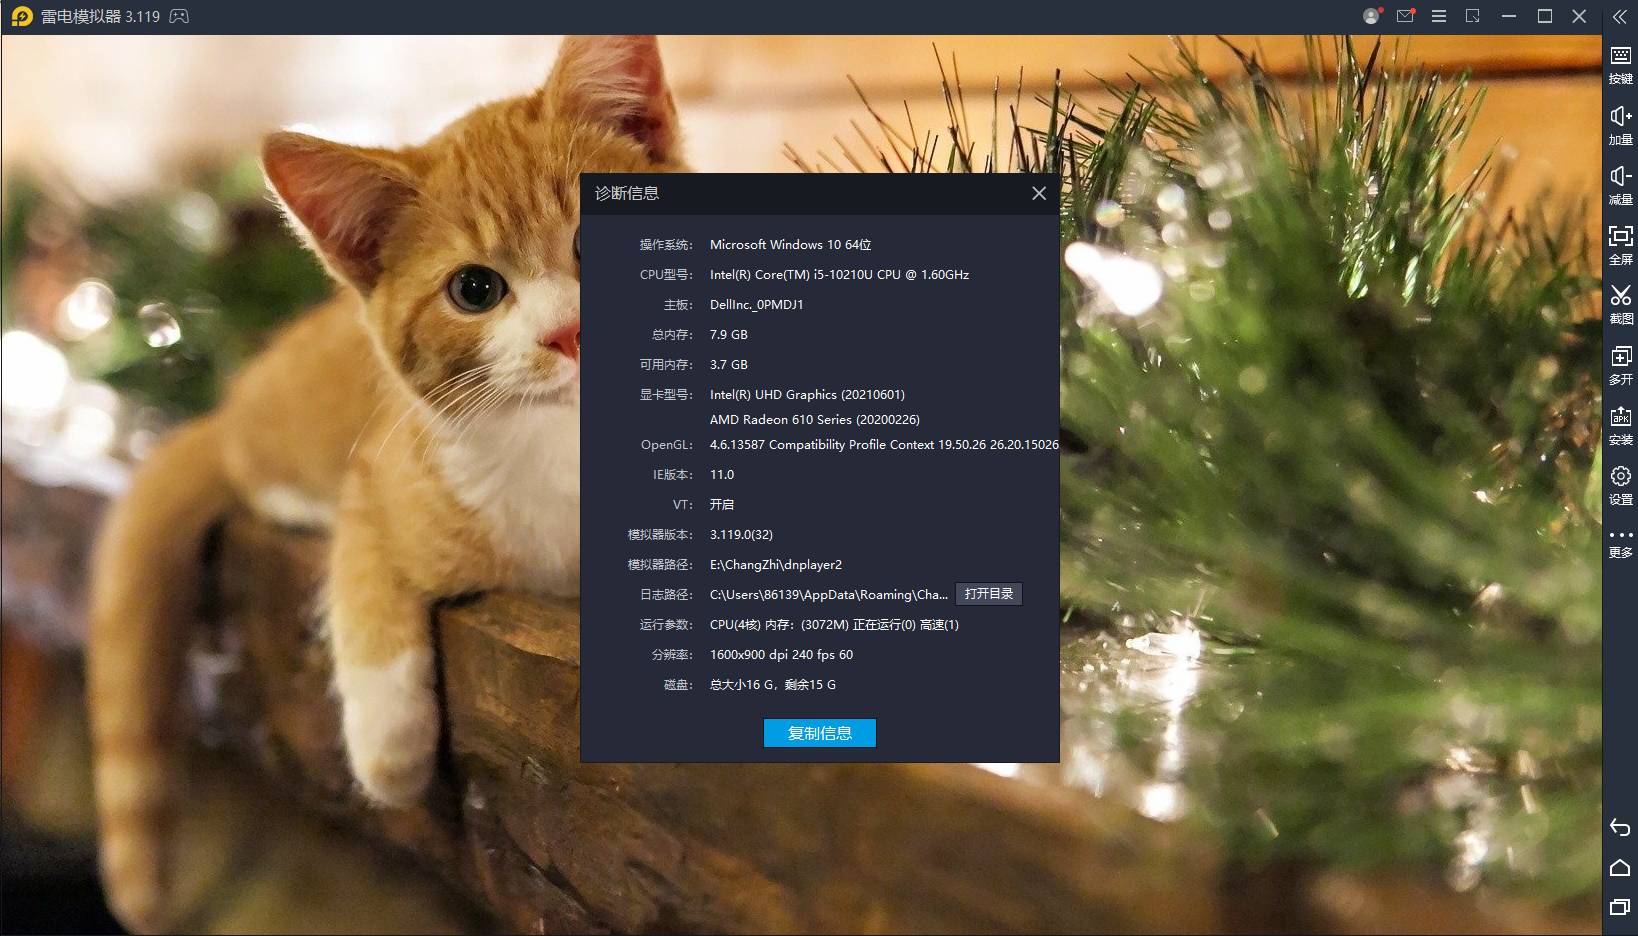Collapse the right sidebar with double chevron
This screenshot has width=1638, height=936.
pos(1620,17)
